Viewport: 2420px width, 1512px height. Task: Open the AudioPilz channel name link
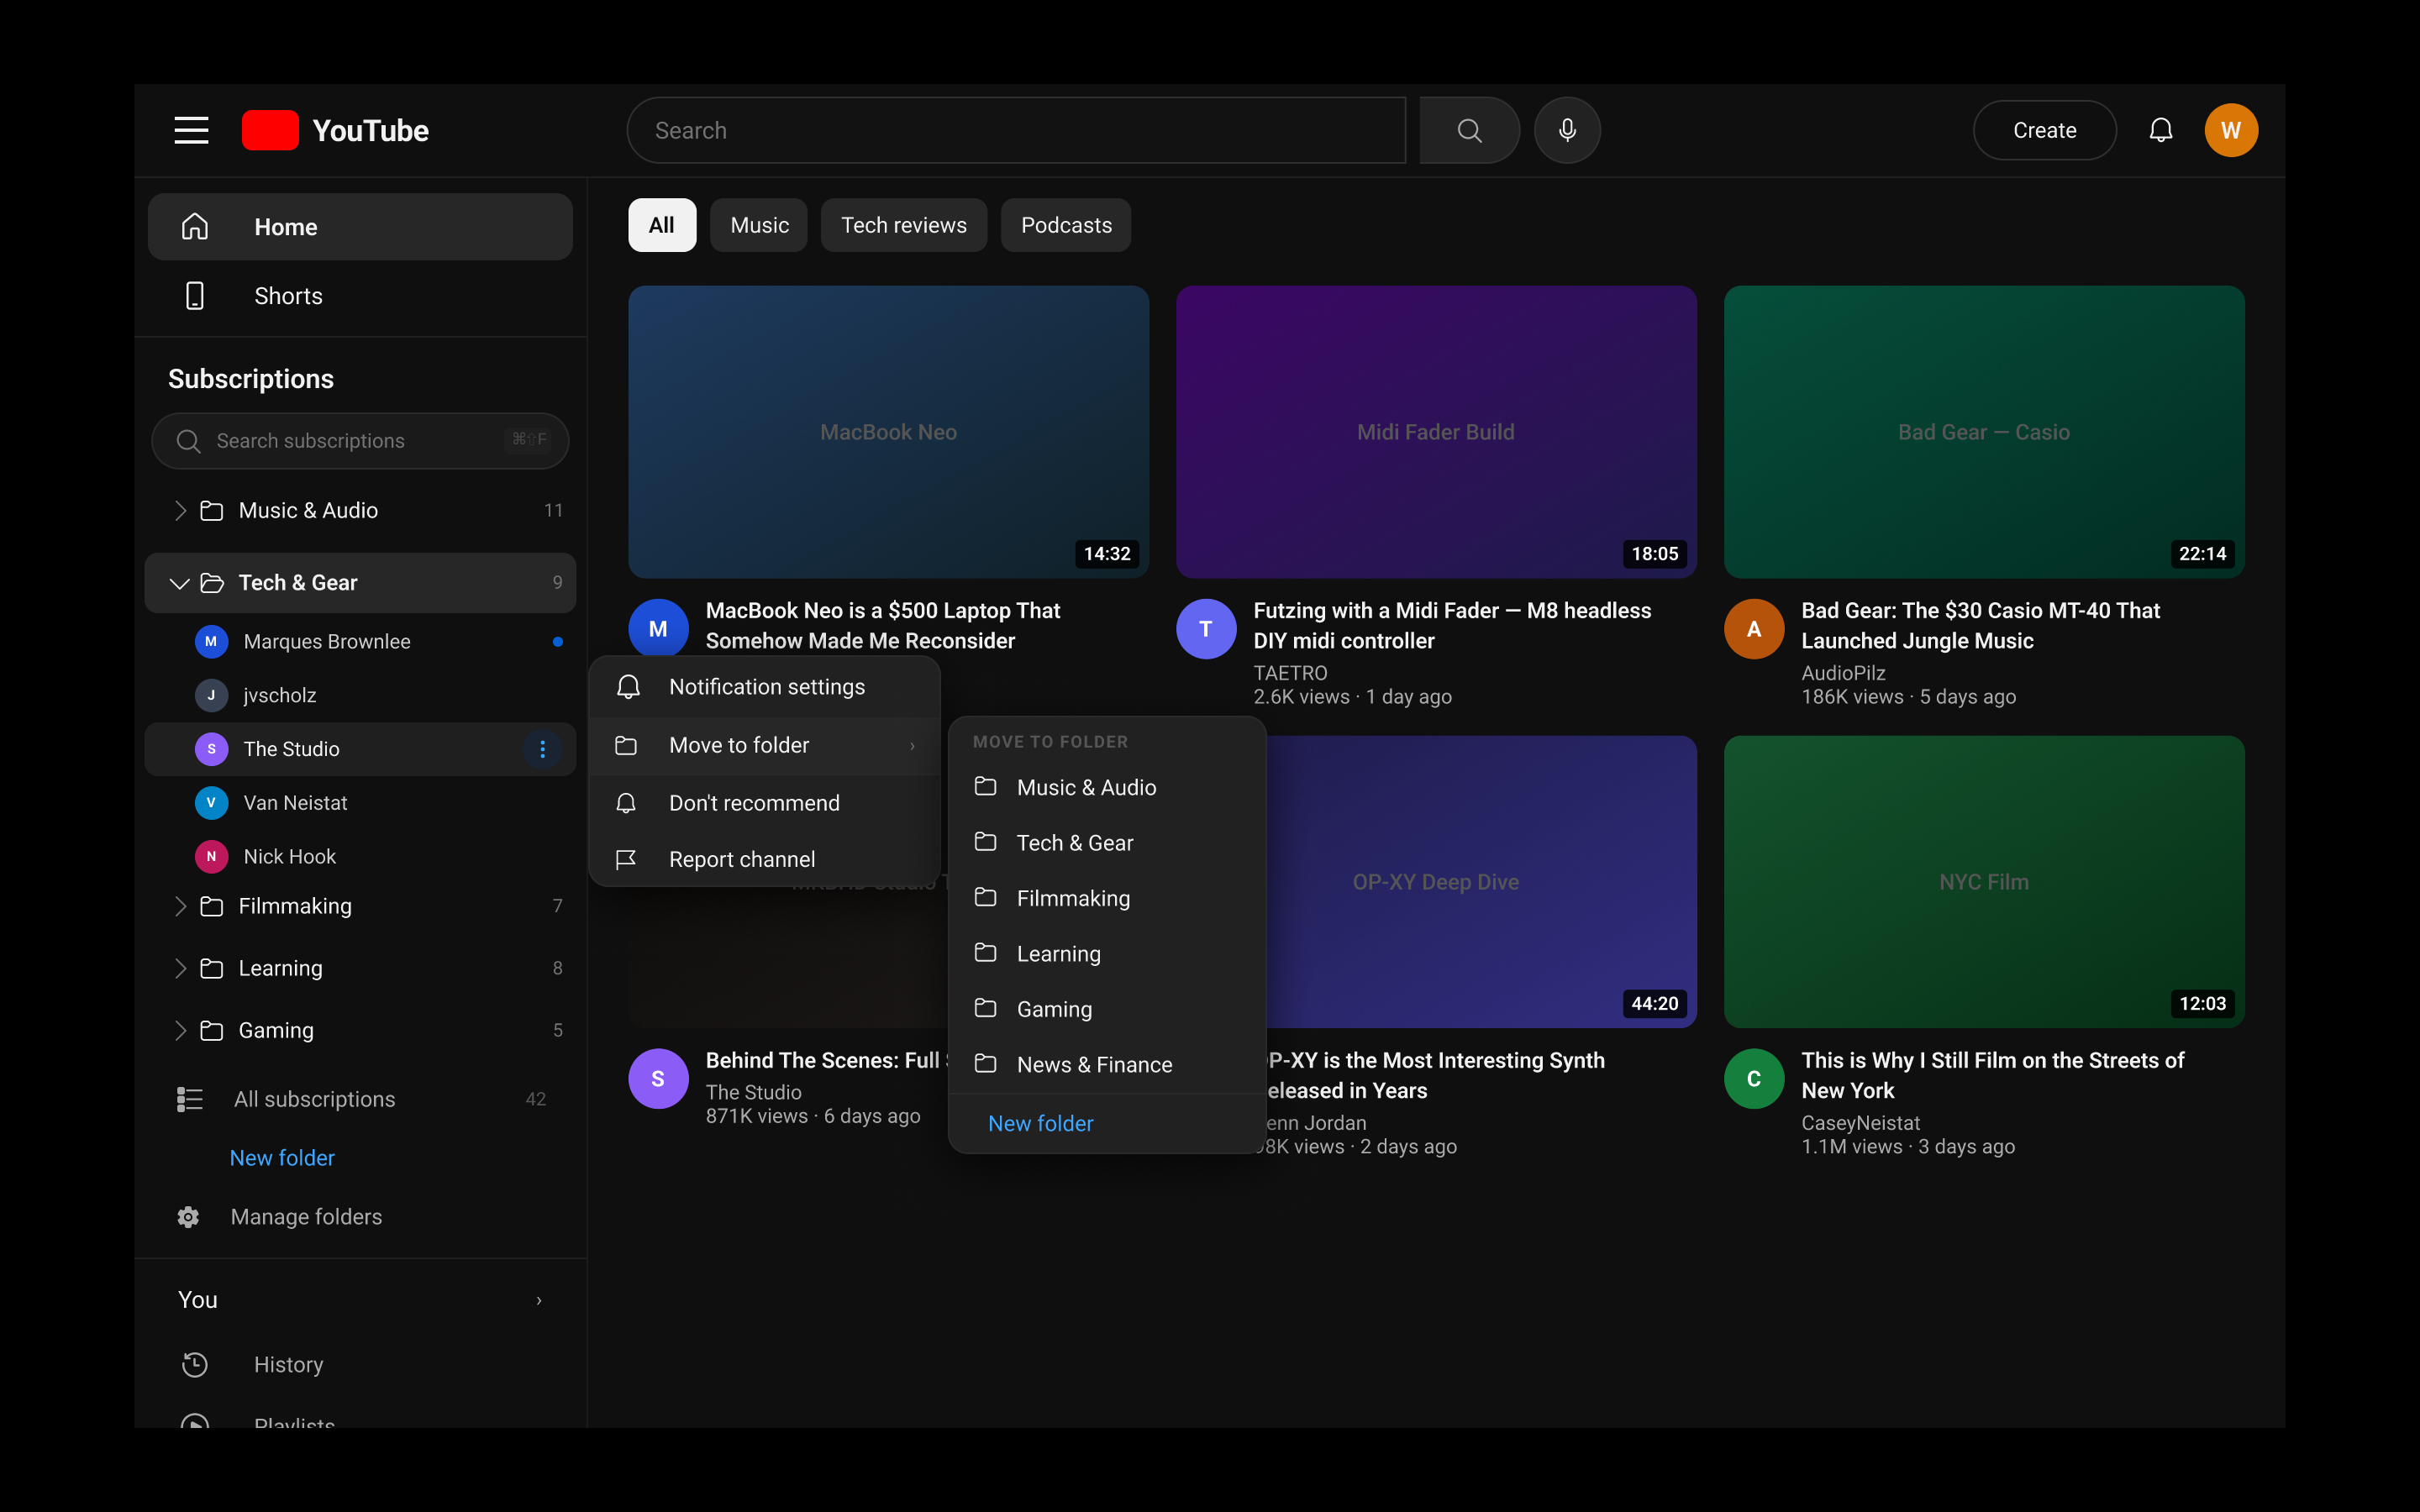pos(1843,673)
